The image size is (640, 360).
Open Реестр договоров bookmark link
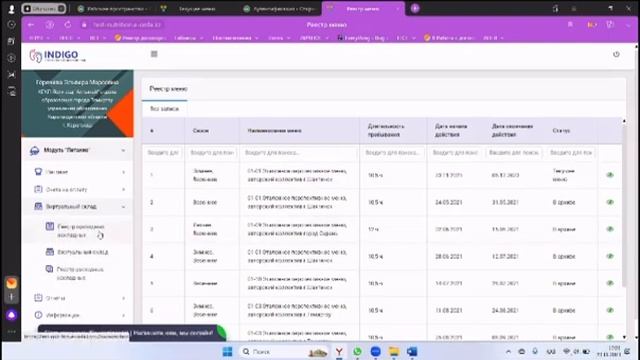click(x=140, y=38)
